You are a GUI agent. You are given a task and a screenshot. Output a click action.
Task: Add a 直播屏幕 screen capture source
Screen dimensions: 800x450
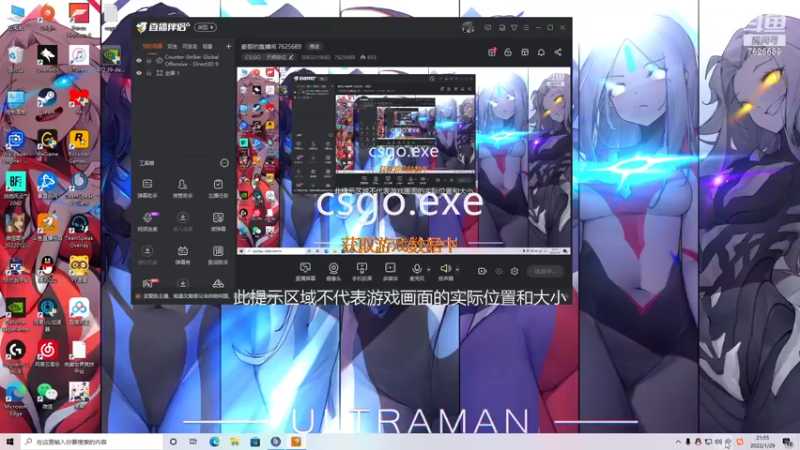pyautogui.click(x=305, y=271)
